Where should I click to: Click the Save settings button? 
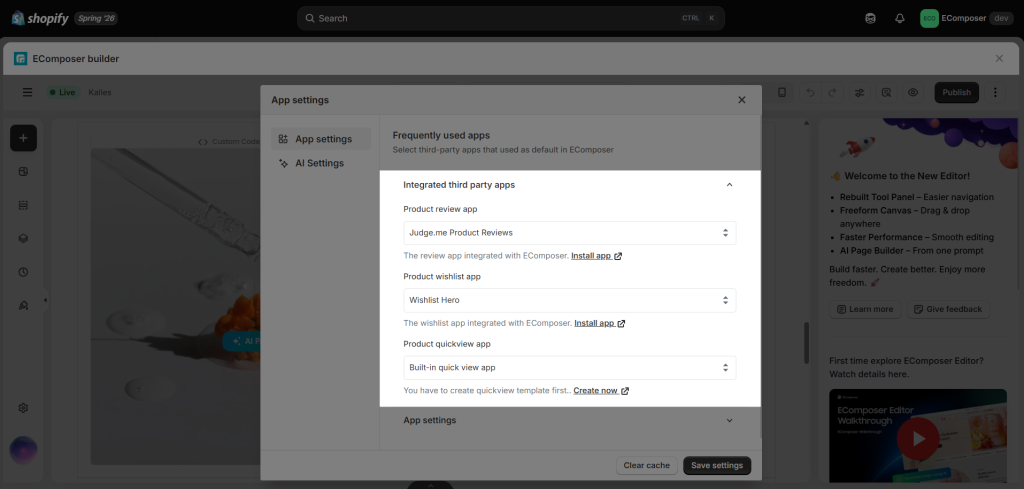click(717, 465)
